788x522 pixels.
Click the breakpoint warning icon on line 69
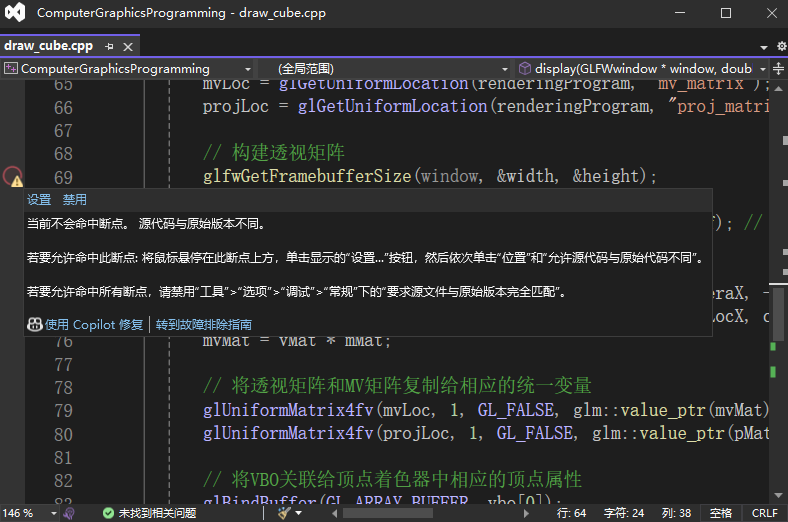(13, 176)
